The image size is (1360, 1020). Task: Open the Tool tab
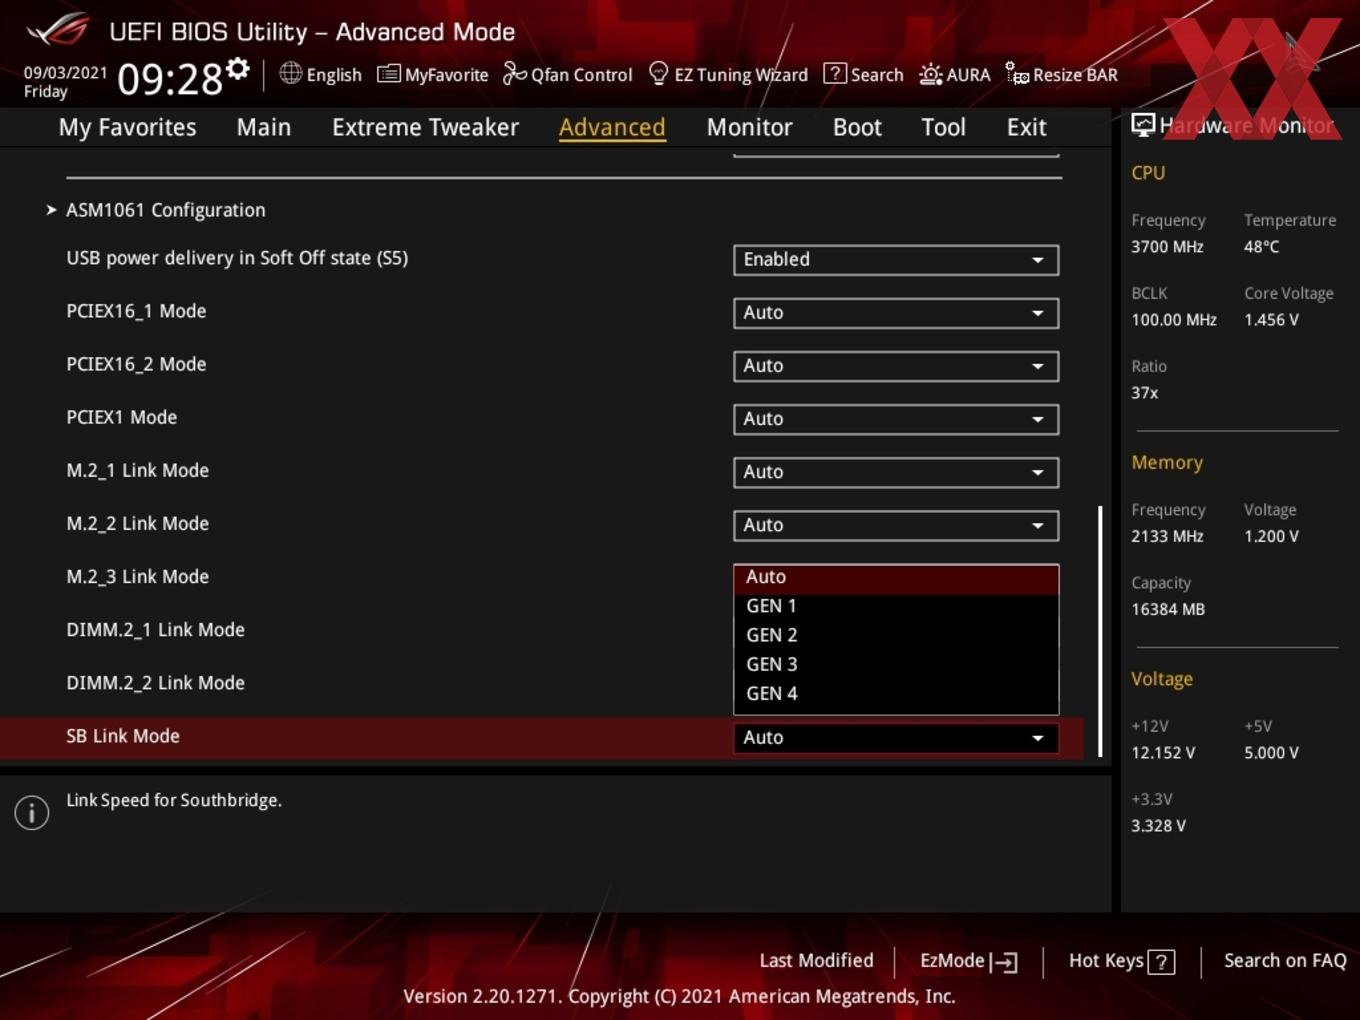coord(943,127)
